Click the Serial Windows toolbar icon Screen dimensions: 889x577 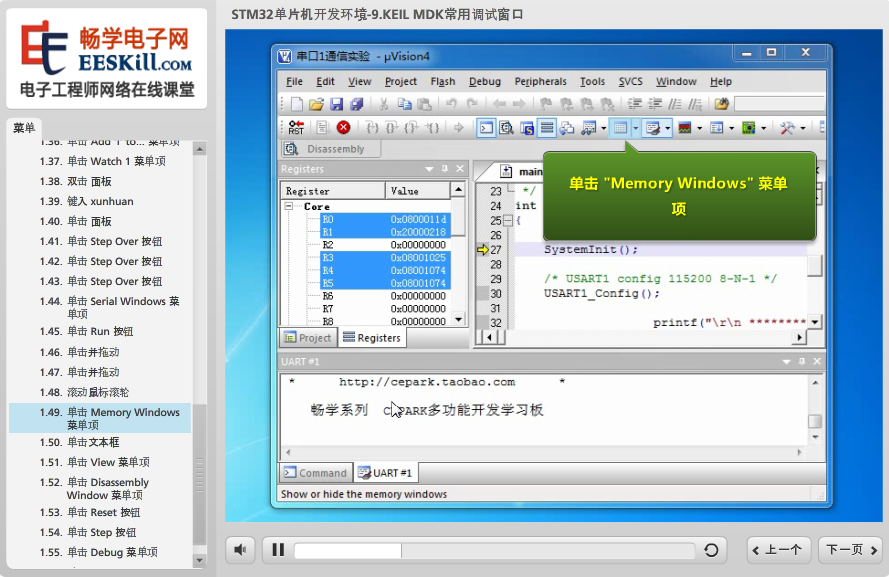(653, 128)
